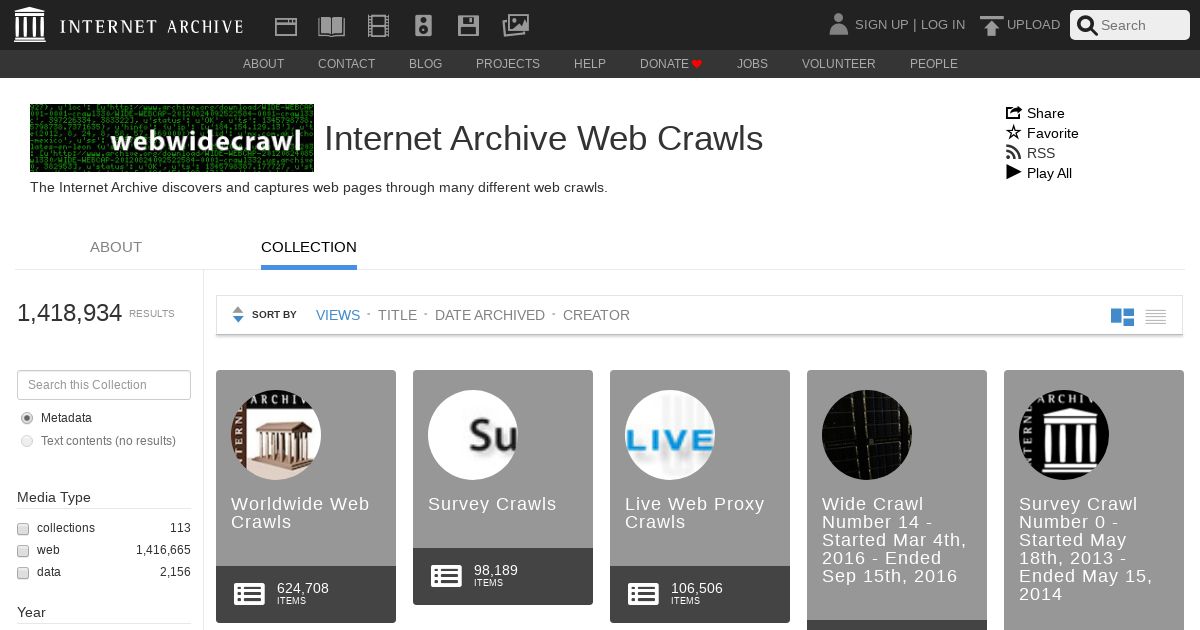Open the Images icon
Viewport: 1200px width, 630px height.
click(x=515, y=25)
